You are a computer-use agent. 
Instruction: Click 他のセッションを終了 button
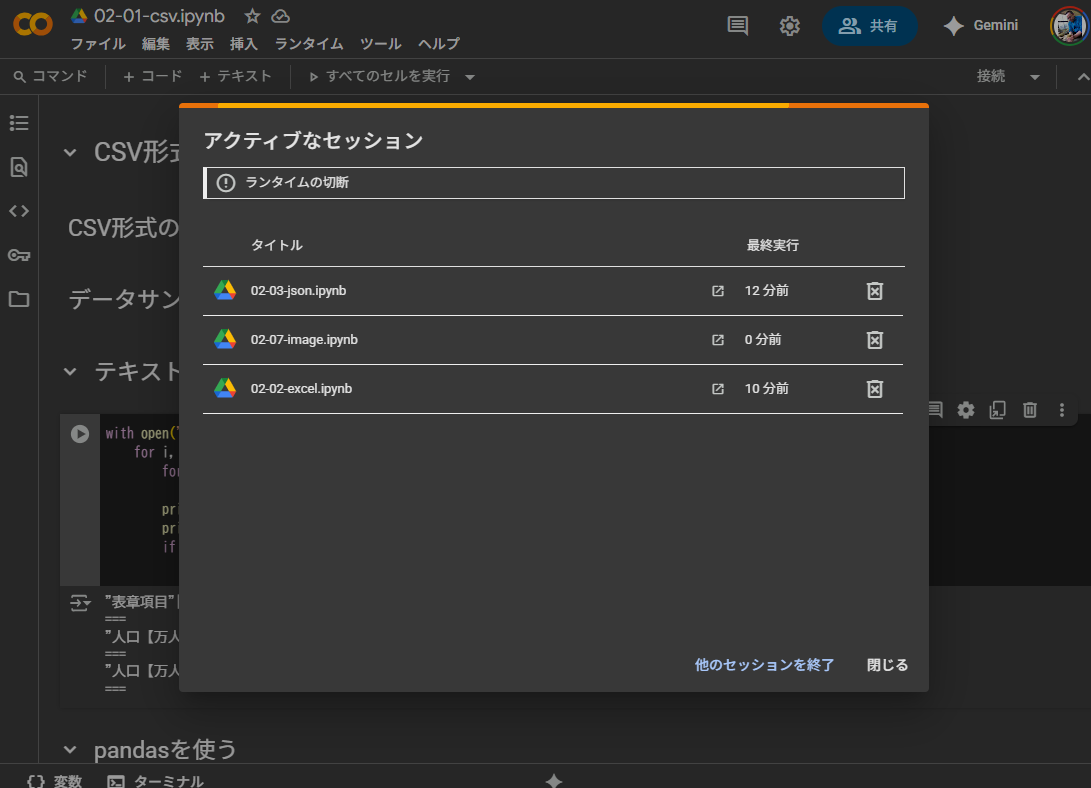764,665
